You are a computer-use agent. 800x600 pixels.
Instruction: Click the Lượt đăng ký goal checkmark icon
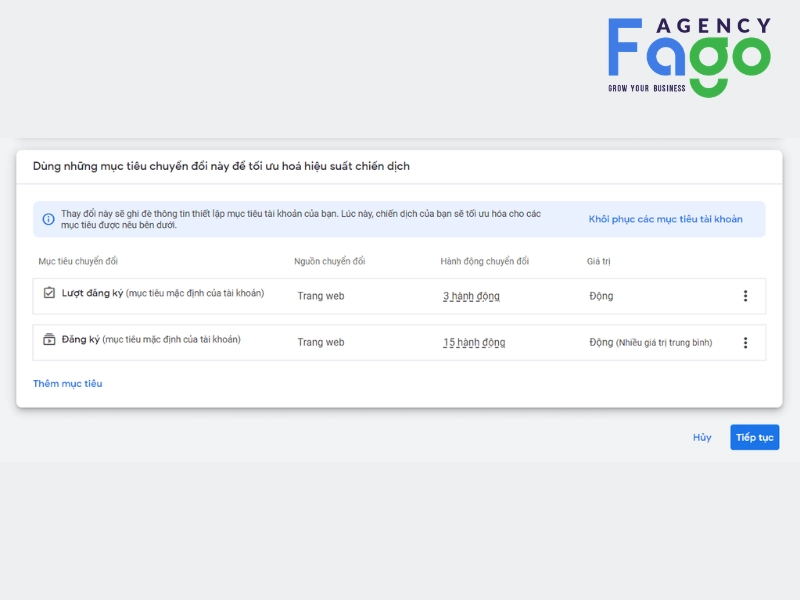tap(49, 292)
